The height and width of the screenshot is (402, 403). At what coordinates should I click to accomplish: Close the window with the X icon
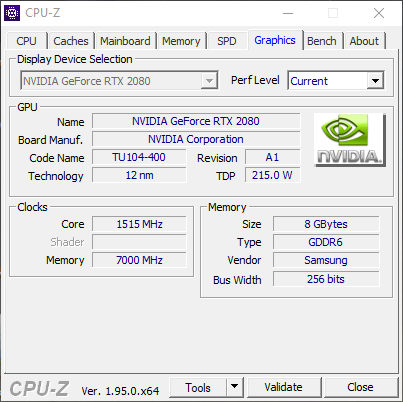[x=379, y=13]
